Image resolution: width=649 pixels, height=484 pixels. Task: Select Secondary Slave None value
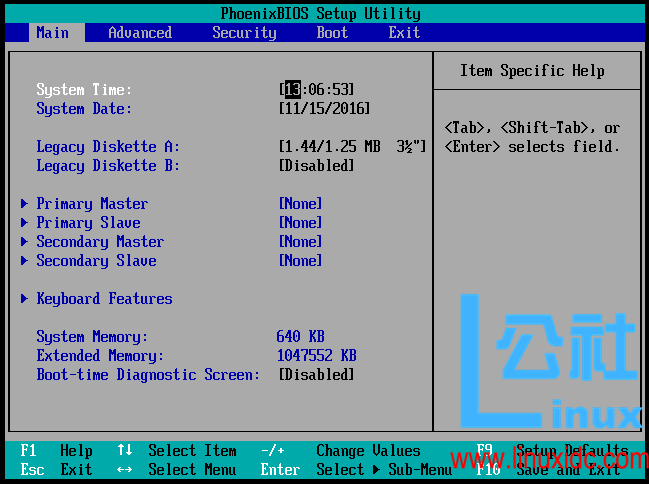click(x=300, y=261)
